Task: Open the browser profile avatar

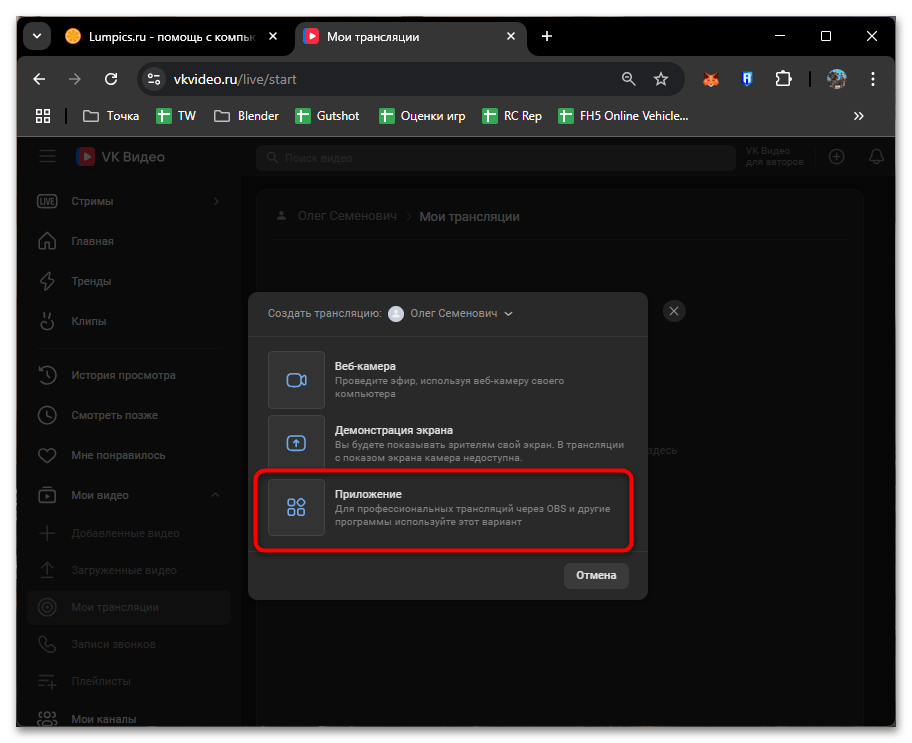Action: 837,79
